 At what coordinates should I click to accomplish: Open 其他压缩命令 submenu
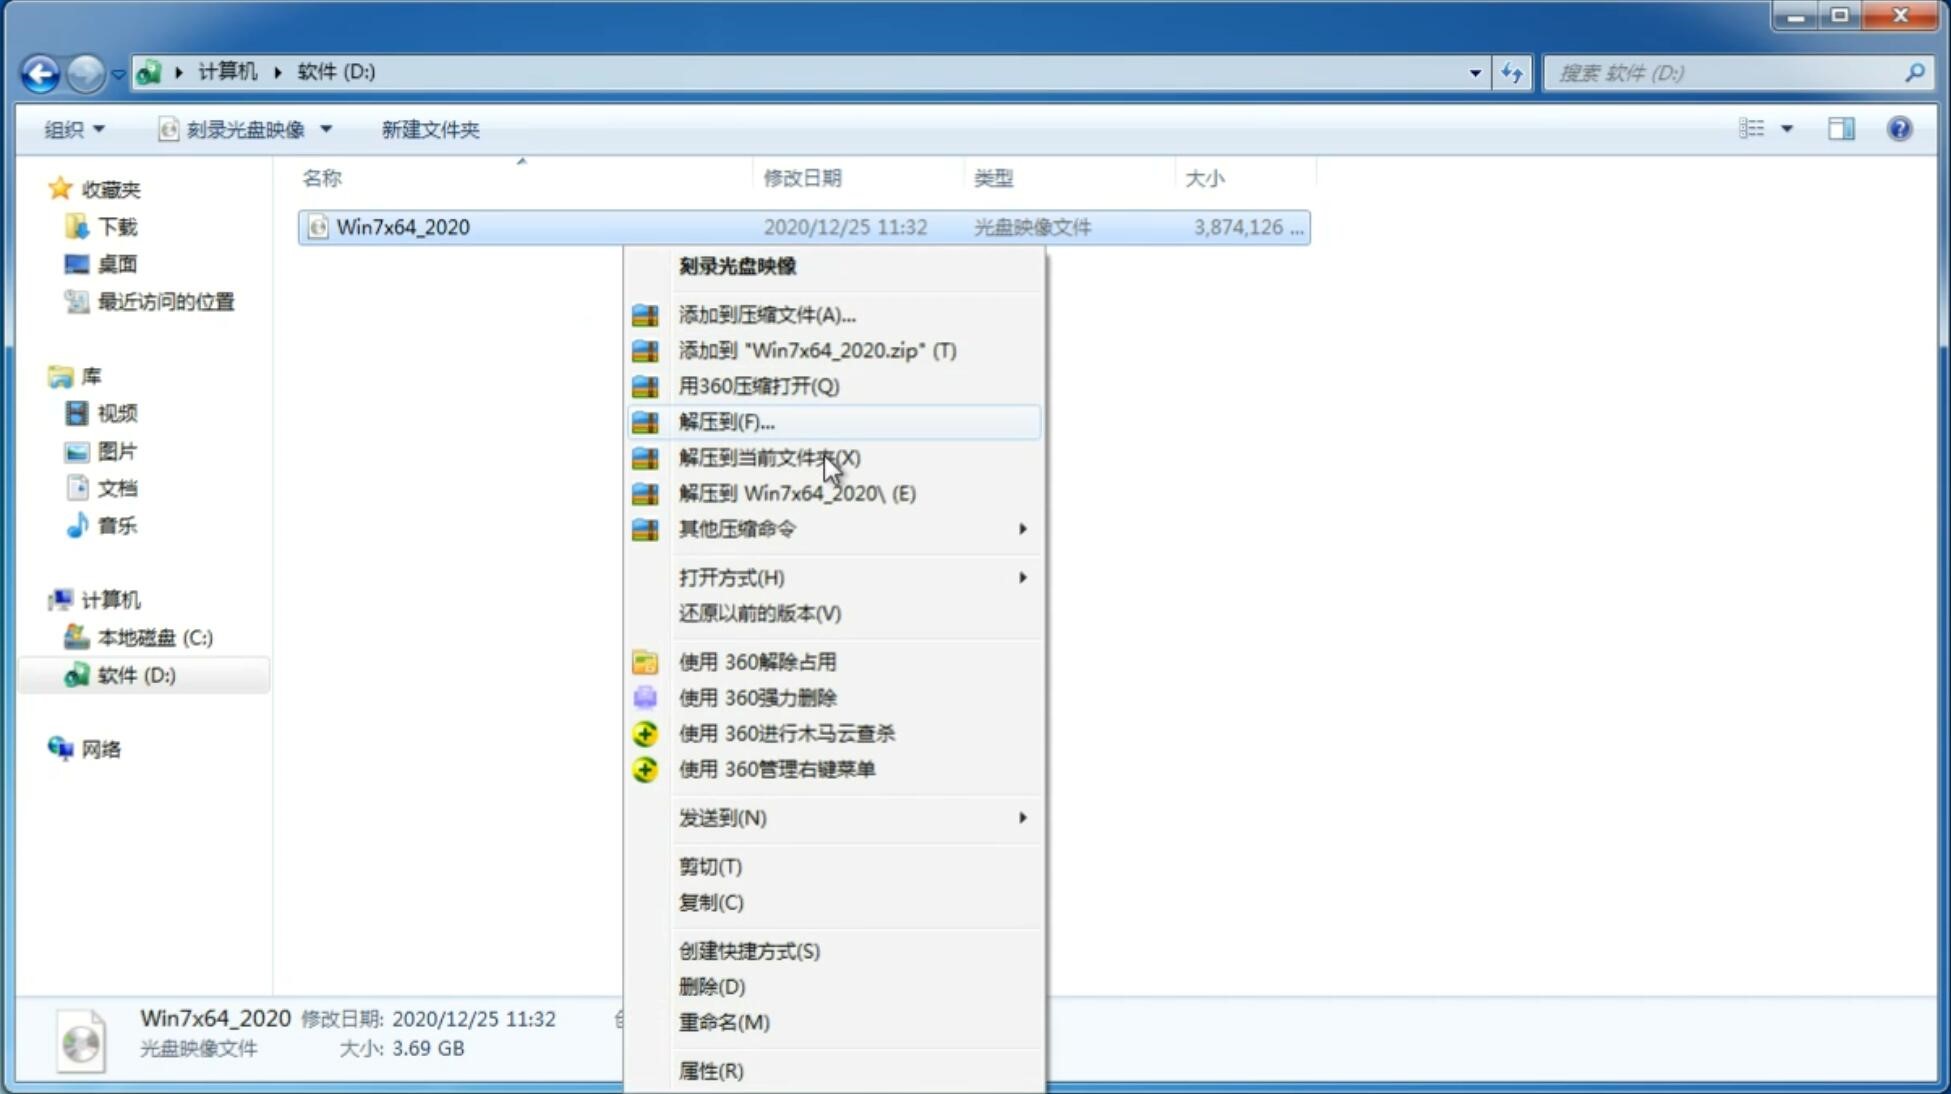point(736,528)
